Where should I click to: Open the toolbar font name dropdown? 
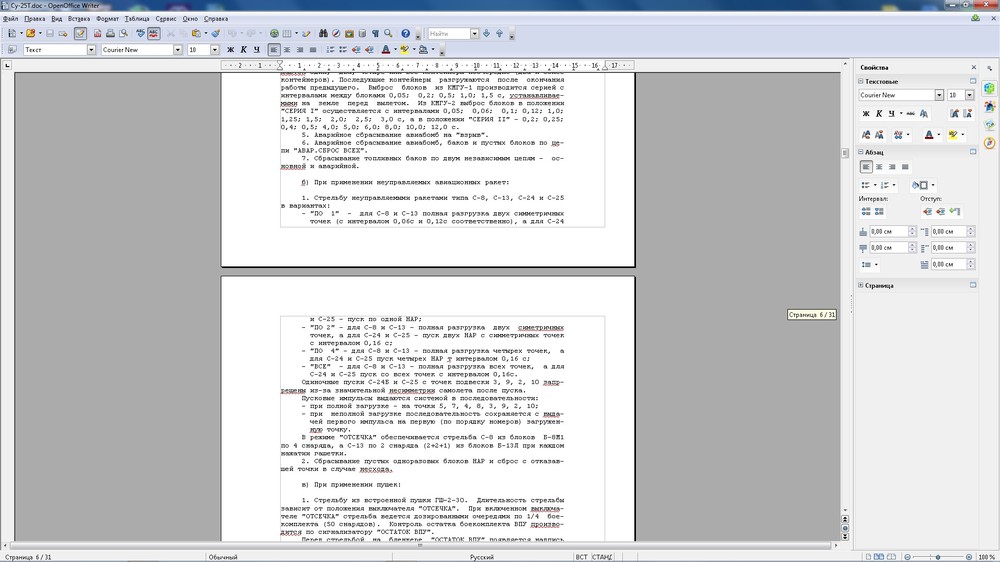click(177, 50)
